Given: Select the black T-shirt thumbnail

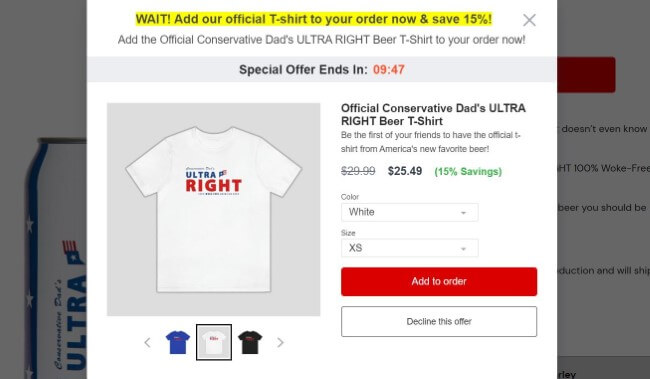Looking at the screenshot, I should coord(250,343).
